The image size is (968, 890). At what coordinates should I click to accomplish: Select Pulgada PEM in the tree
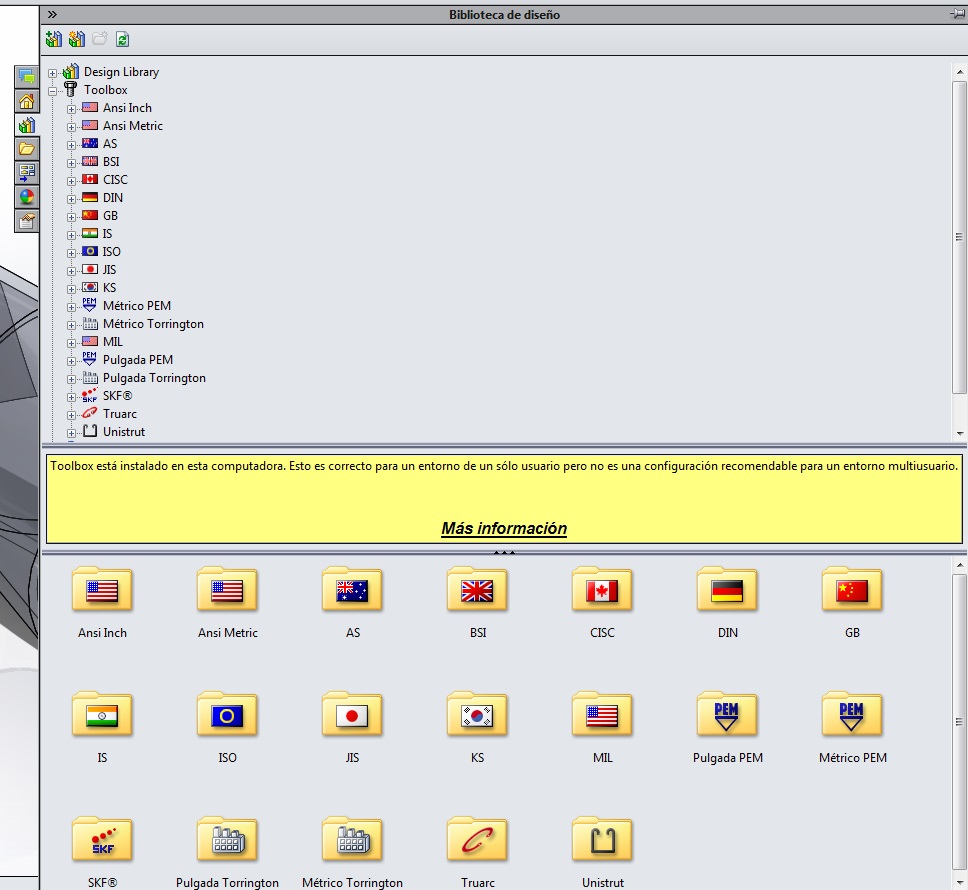(138, 360)
